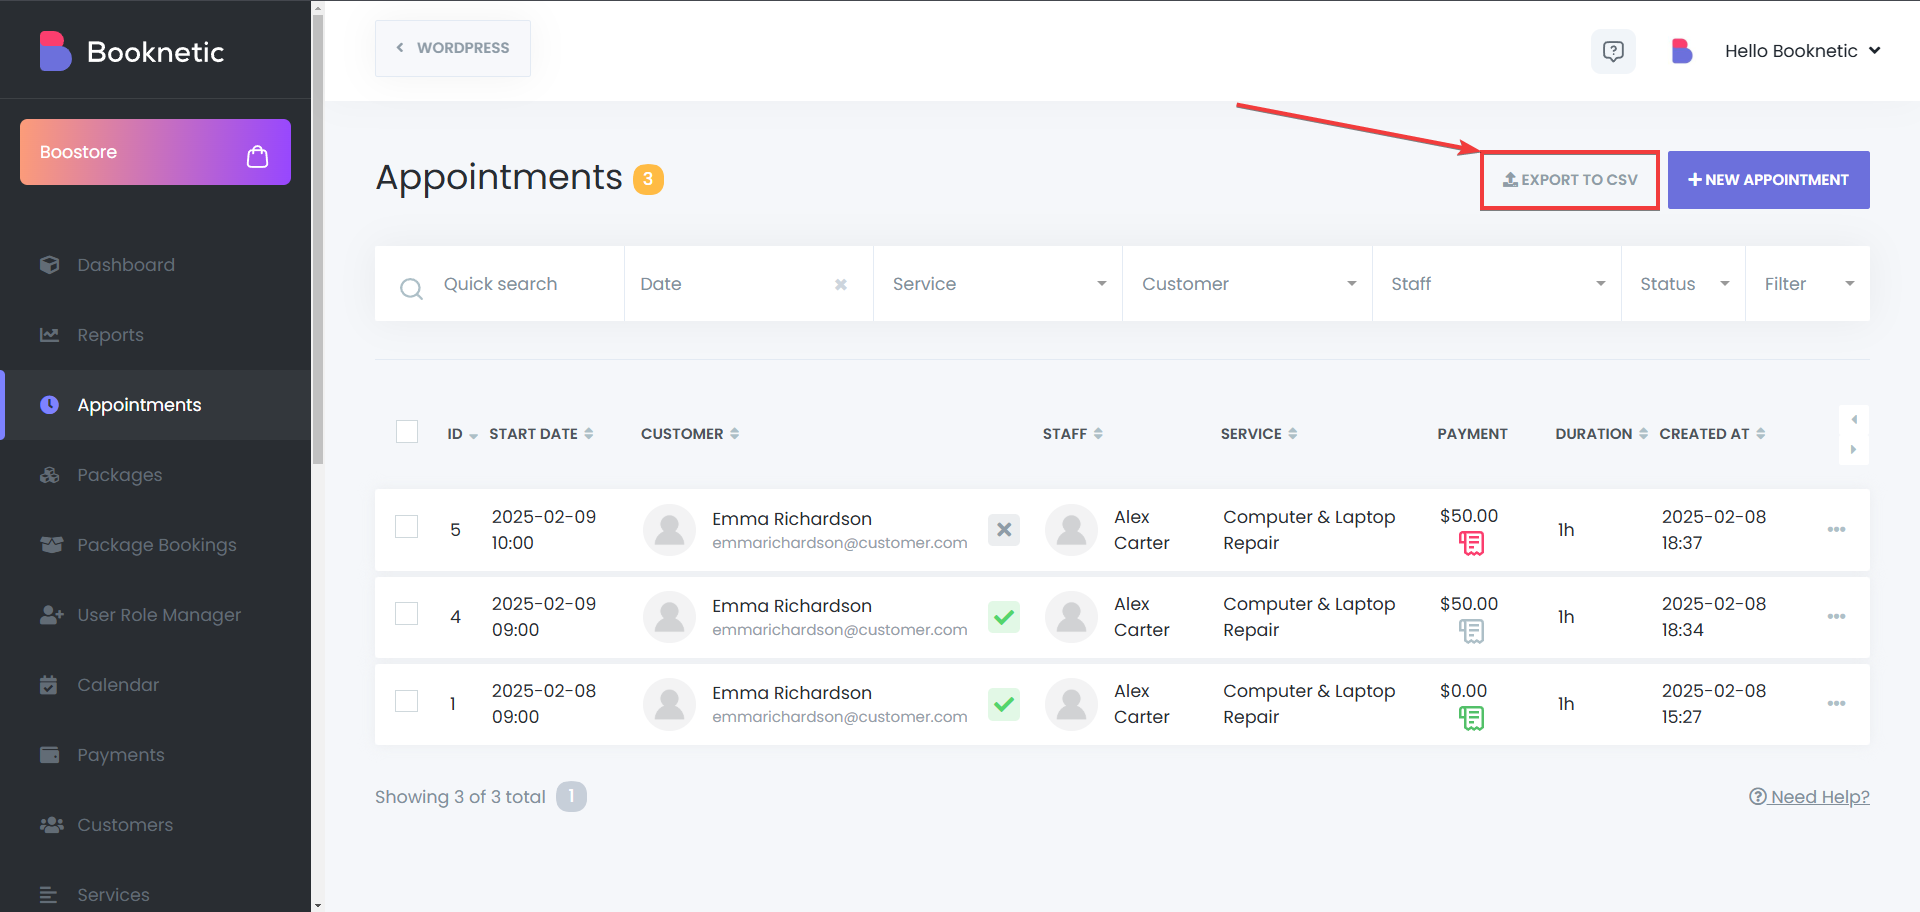Open gray payment invoice icon for appointment 4

click(1471, 631)
